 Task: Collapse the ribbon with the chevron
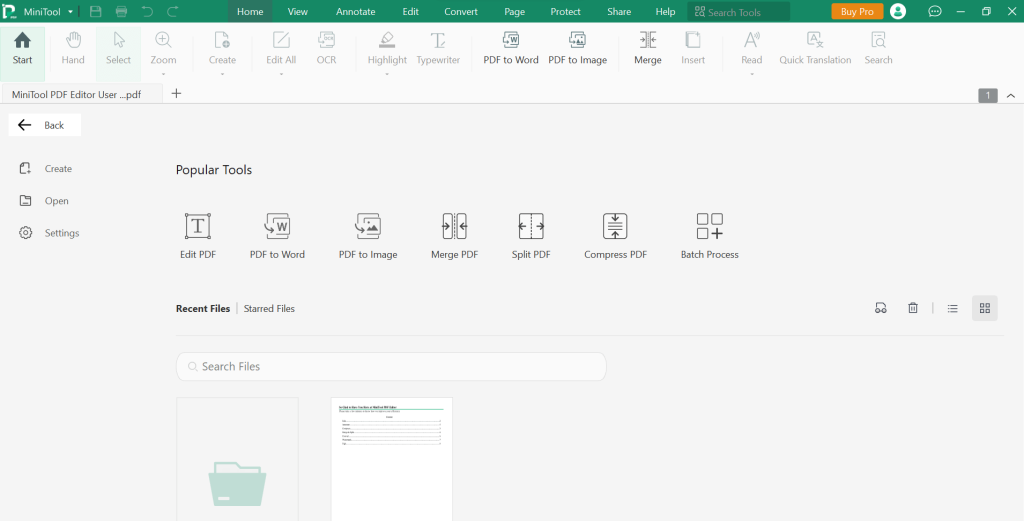click(1011, 96)
